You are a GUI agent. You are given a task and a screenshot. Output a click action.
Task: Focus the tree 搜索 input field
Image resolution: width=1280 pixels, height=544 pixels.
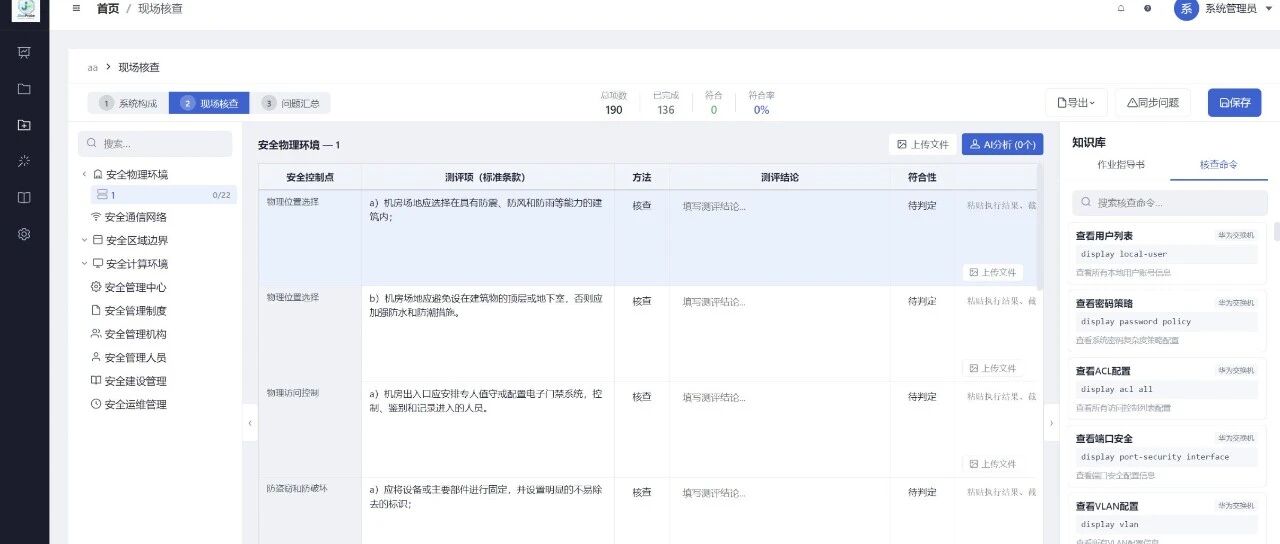[155, 144]
